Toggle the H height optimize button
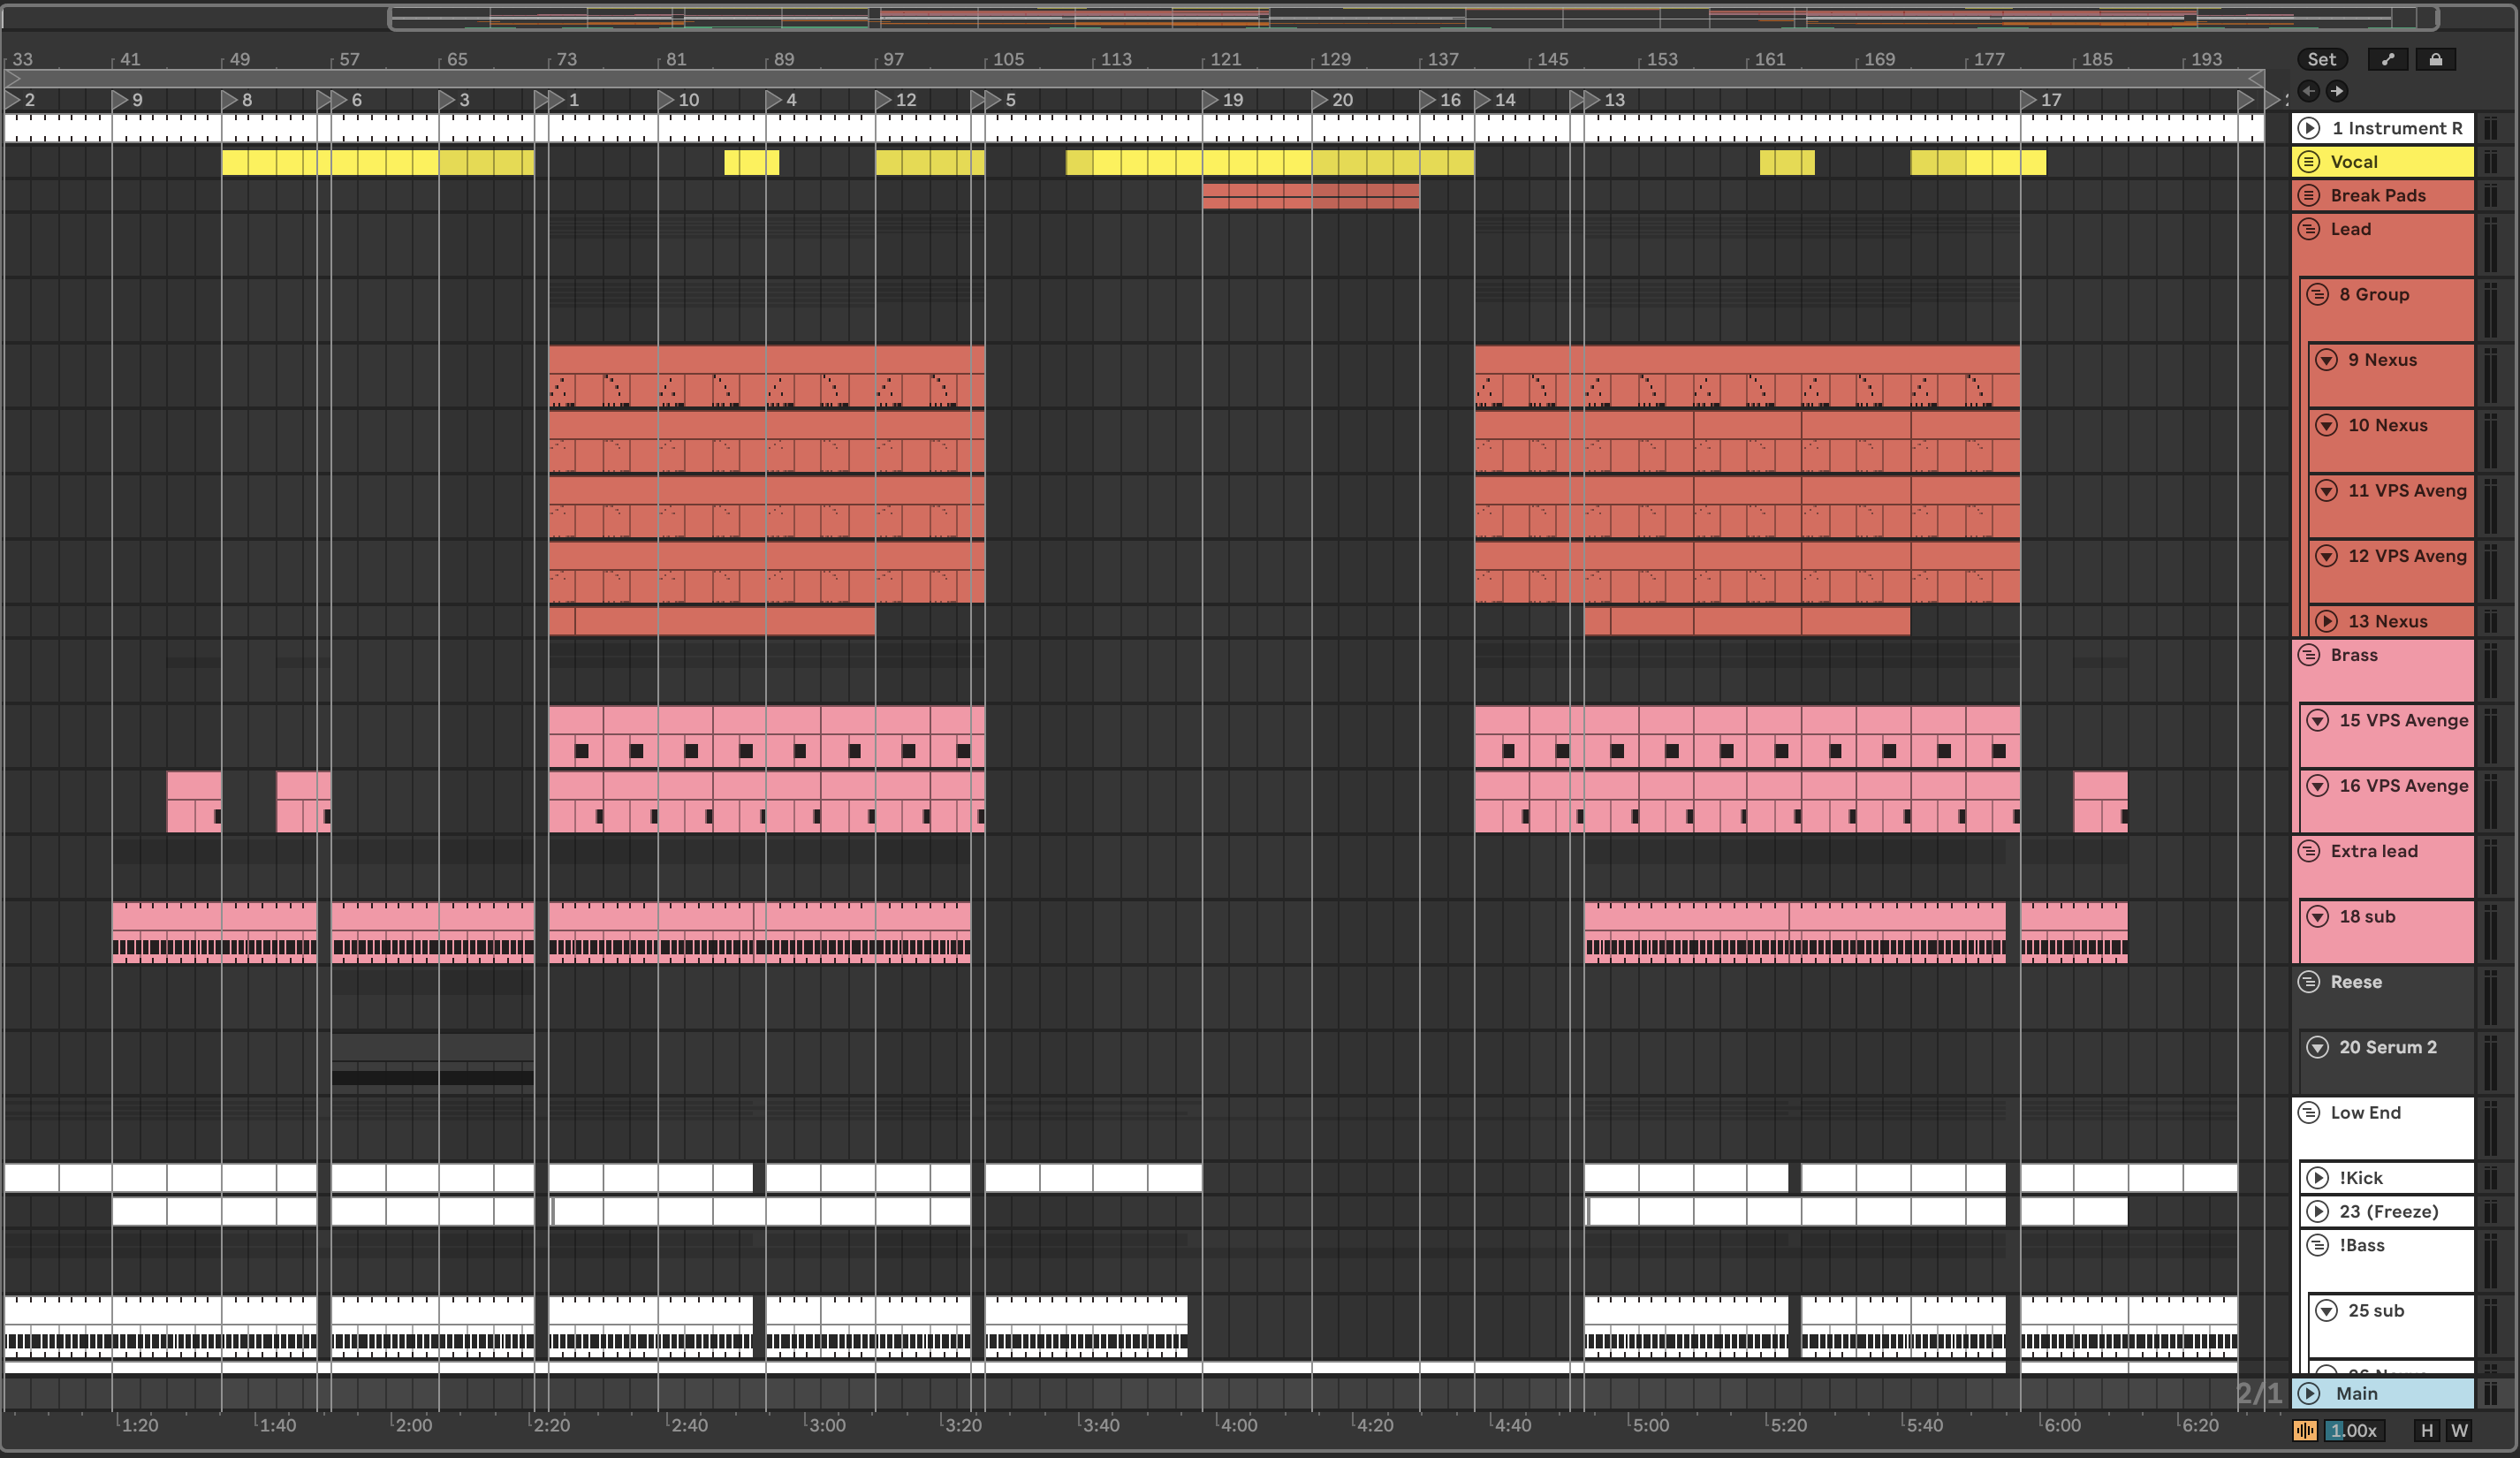The width and height of the screenshot is (2520, 1458). [2427, 1431]
